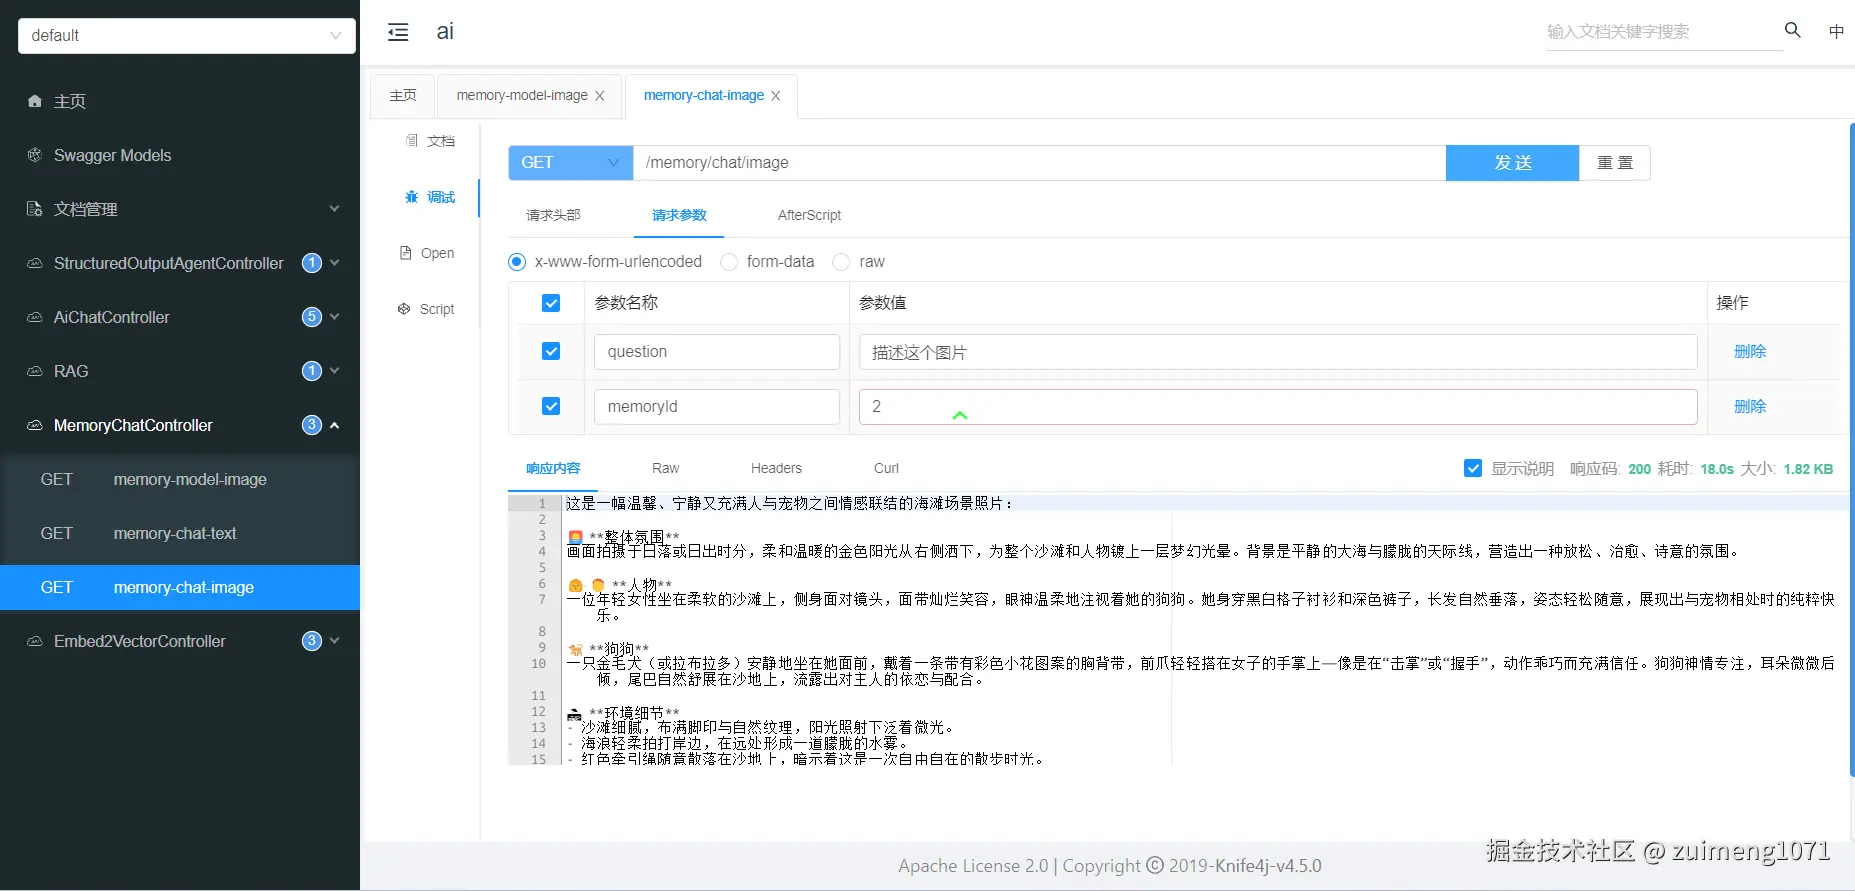Click the badge 5 on AiChatController
The width and height of the screenshot is (1855, 891).
click(312, 317)
